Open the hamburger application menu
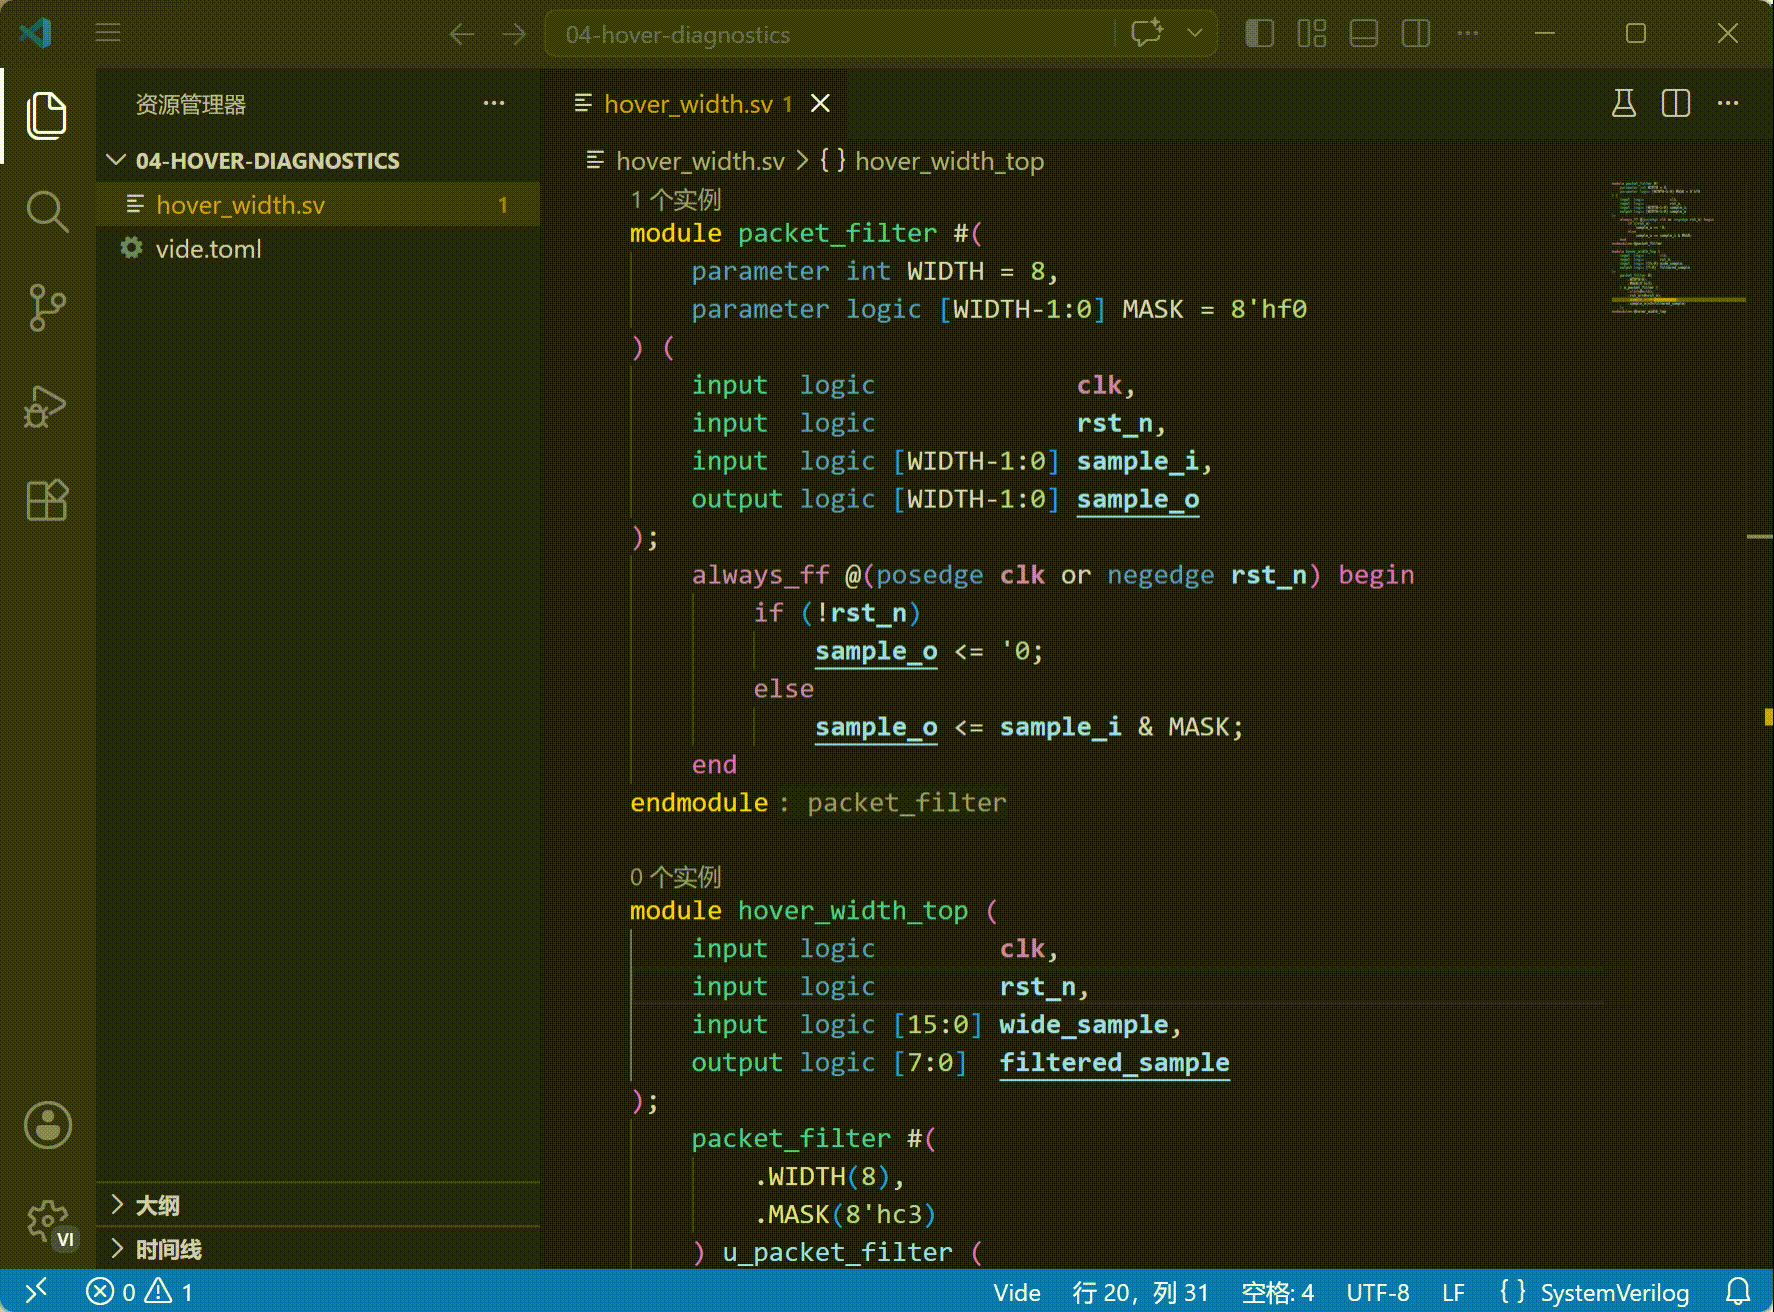 tap(108, 34)
